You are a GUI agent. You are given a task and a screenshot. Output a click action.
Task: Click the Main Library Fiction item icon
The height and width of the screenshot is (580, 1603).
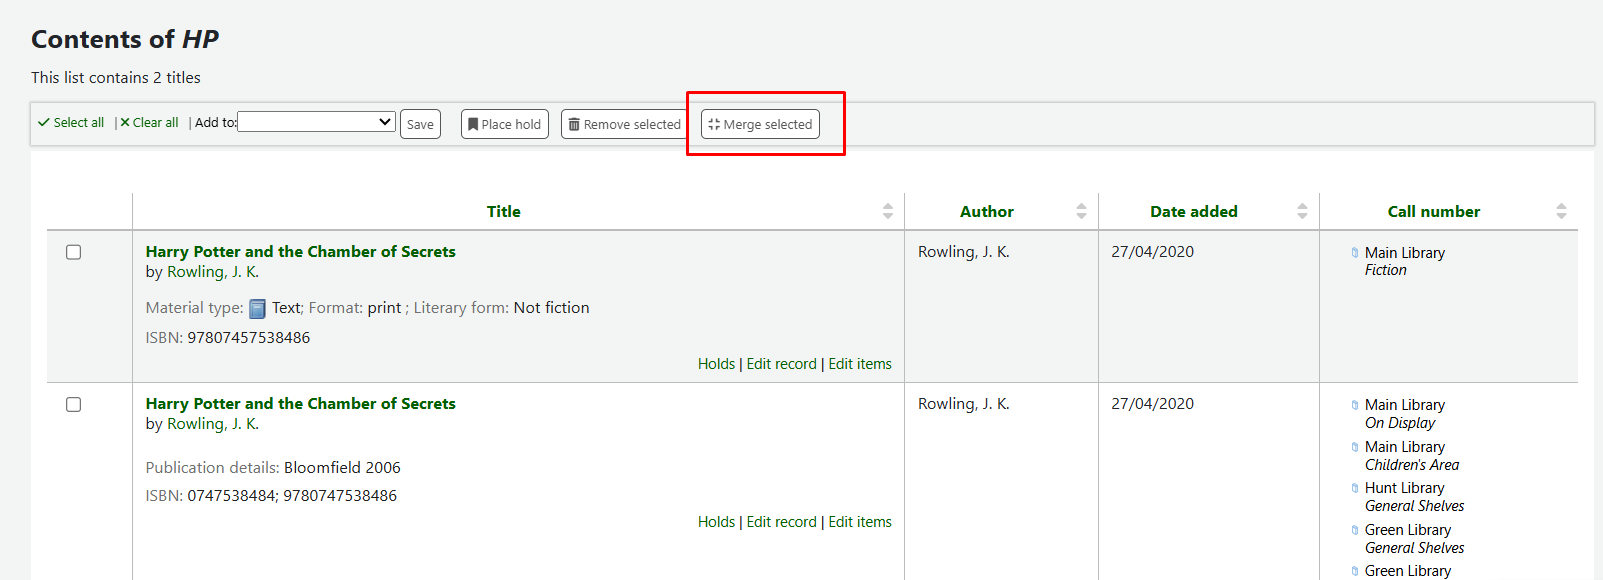tap(1355, 253)
